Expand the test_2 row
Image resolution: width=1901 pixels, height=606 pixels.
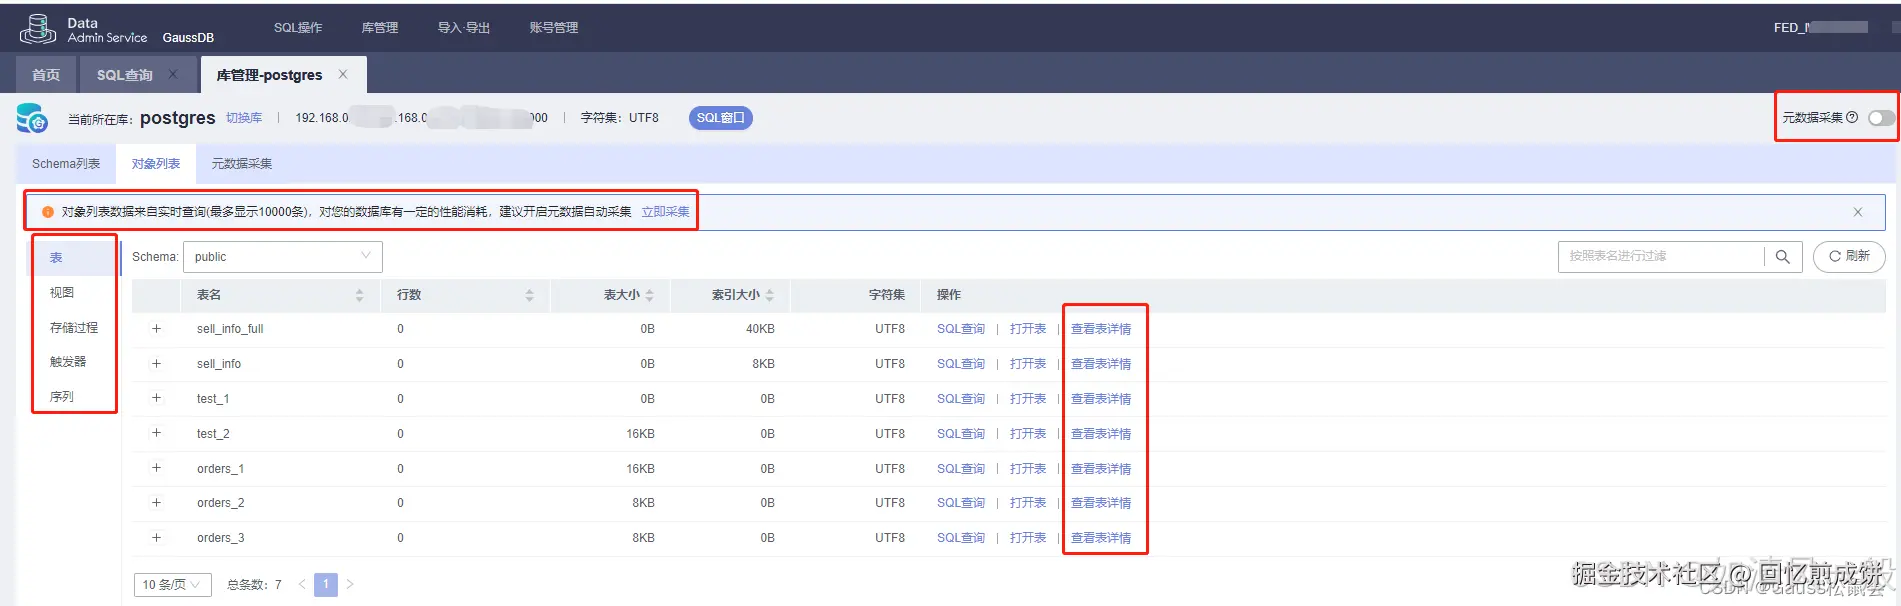tap(156, 433)
